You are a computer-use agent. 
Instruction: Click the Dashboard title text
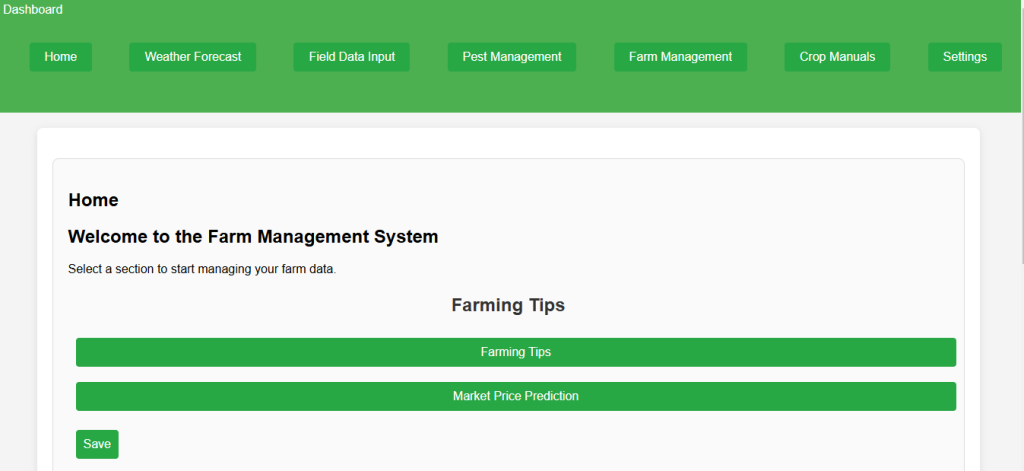[x=33, y=10]
